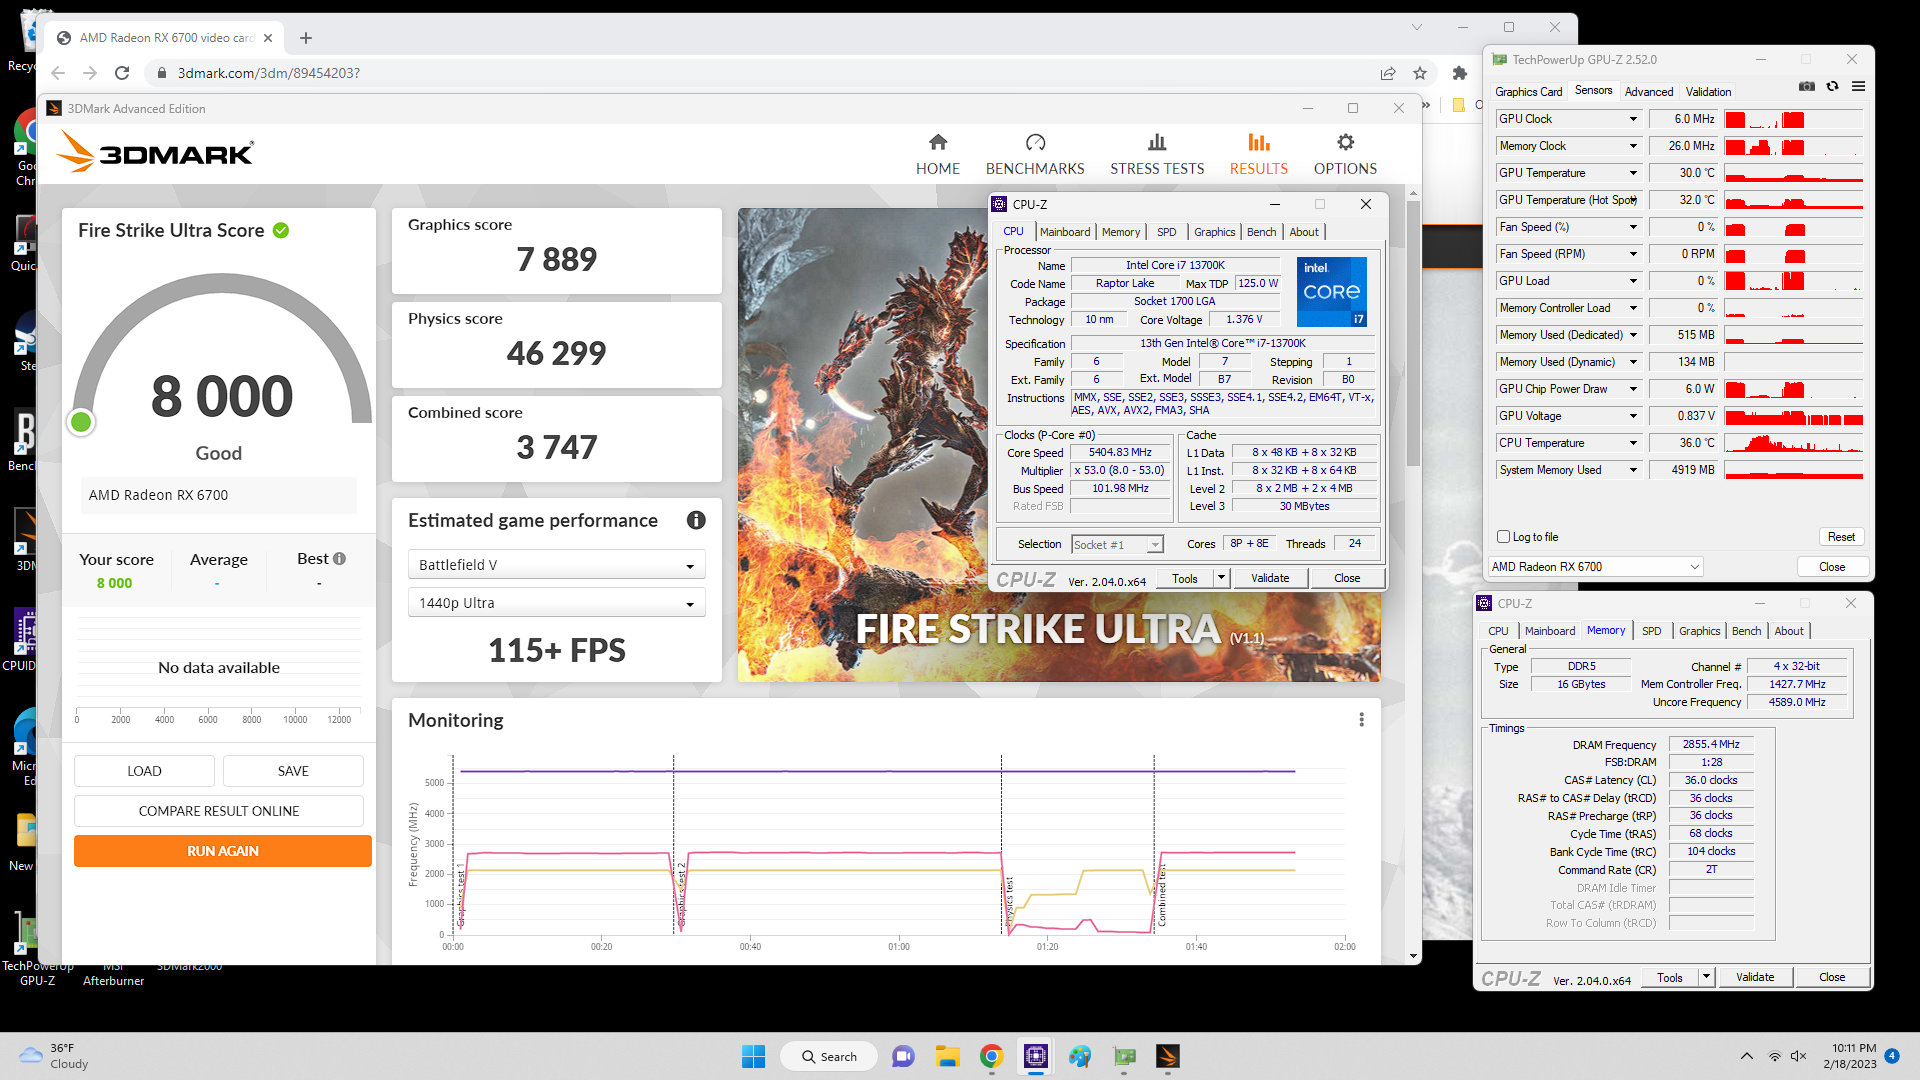Open the browser extensions puzzle icon

(1460, 73)
